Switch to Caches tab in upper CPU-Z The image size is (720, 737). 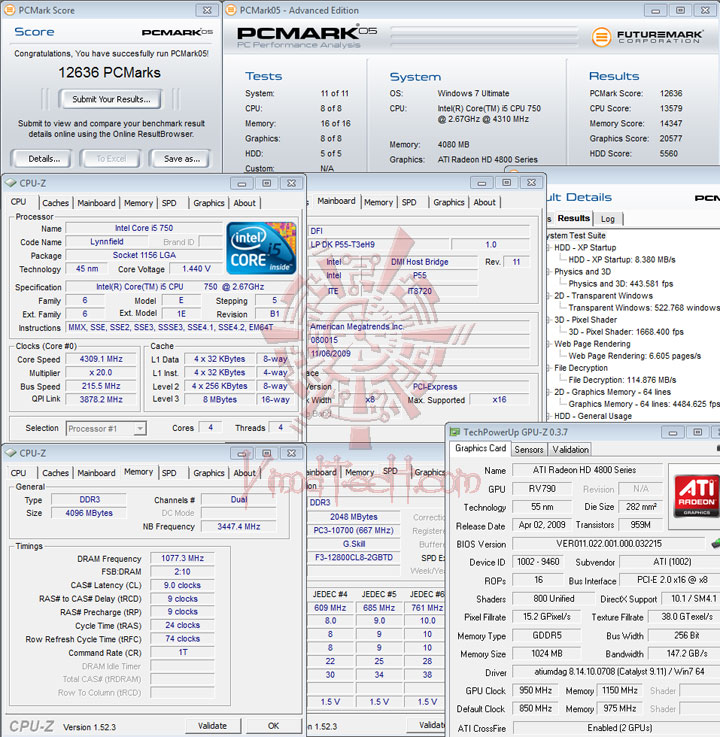(55, 203)
